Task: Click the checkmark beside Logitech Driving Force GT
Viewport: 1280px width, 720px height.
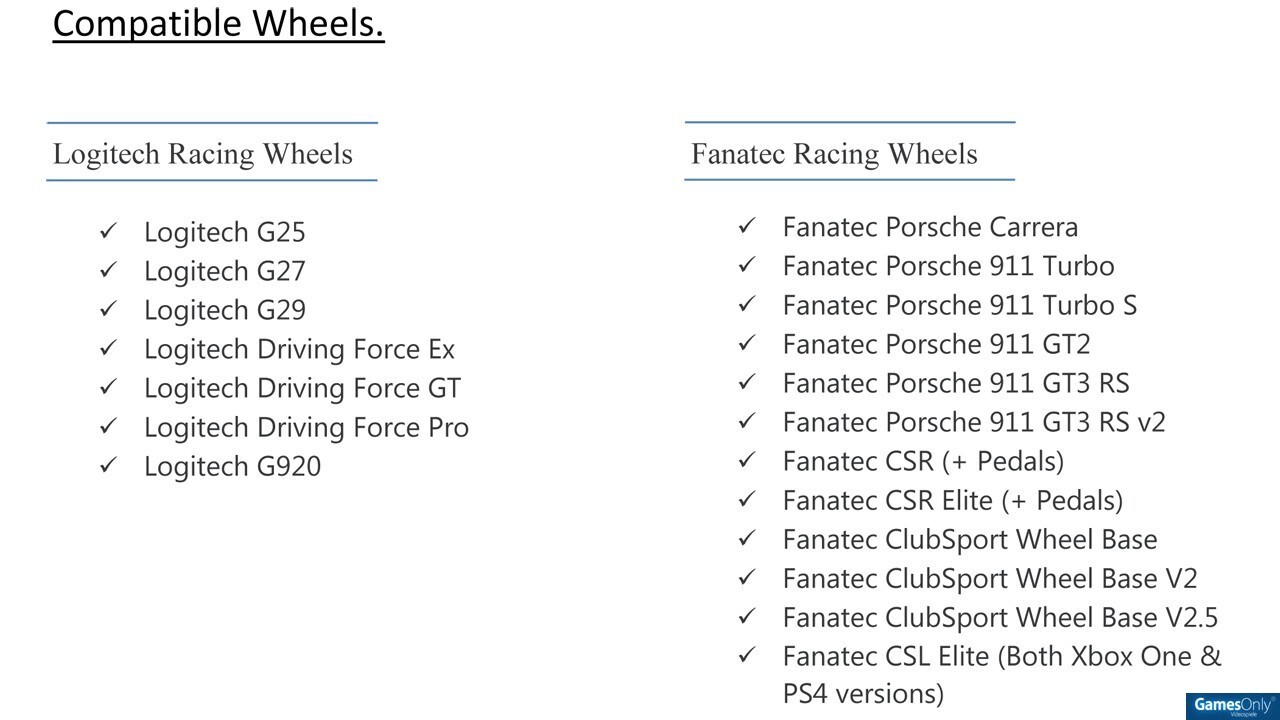Action: [x=108, y=388]
